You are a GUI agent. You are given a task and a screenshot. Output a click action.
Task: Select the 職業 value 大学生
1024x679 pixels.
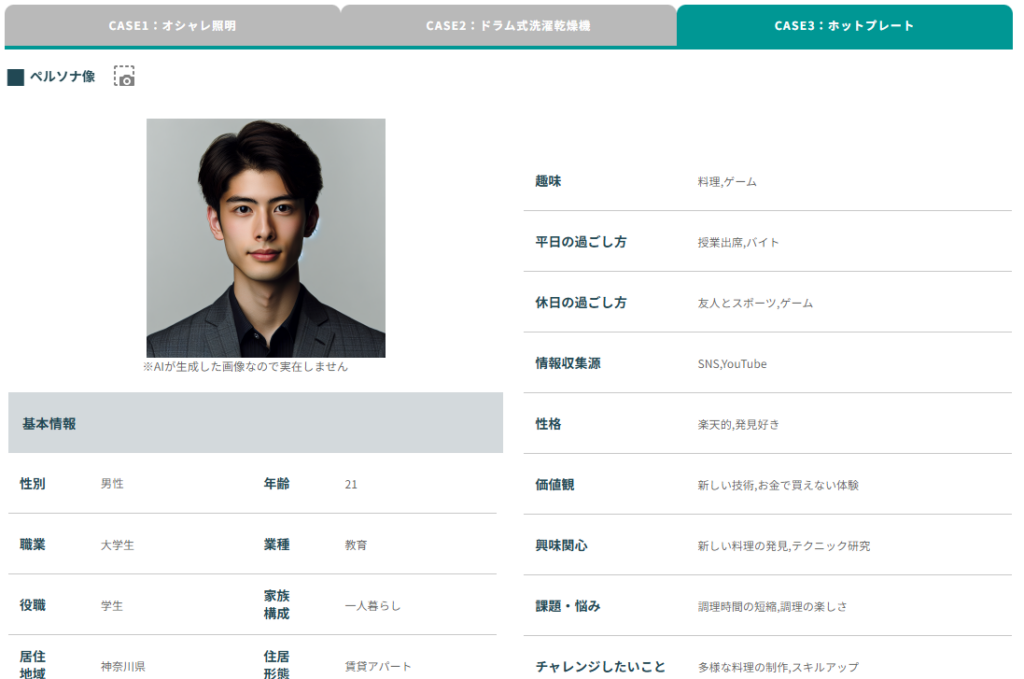point(117,546)
